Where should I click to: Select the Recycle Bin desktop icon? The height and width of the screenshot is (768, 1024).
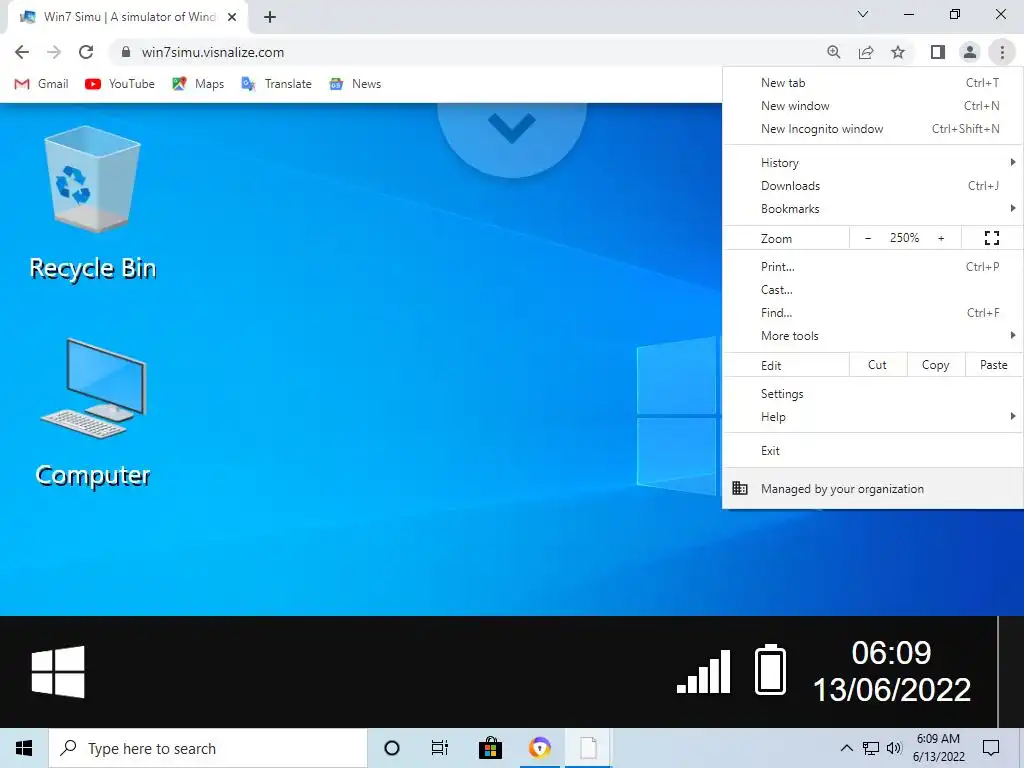(92, 203)
